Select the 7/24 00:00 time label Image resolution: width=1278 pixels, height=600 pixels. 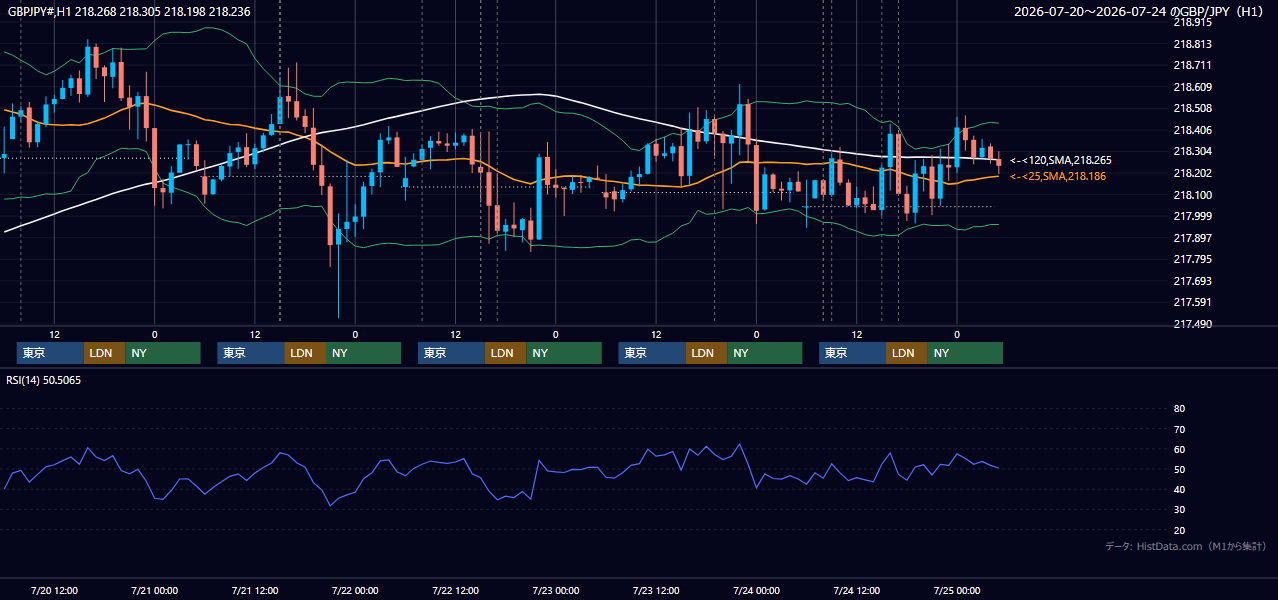(x=757, y=590)
